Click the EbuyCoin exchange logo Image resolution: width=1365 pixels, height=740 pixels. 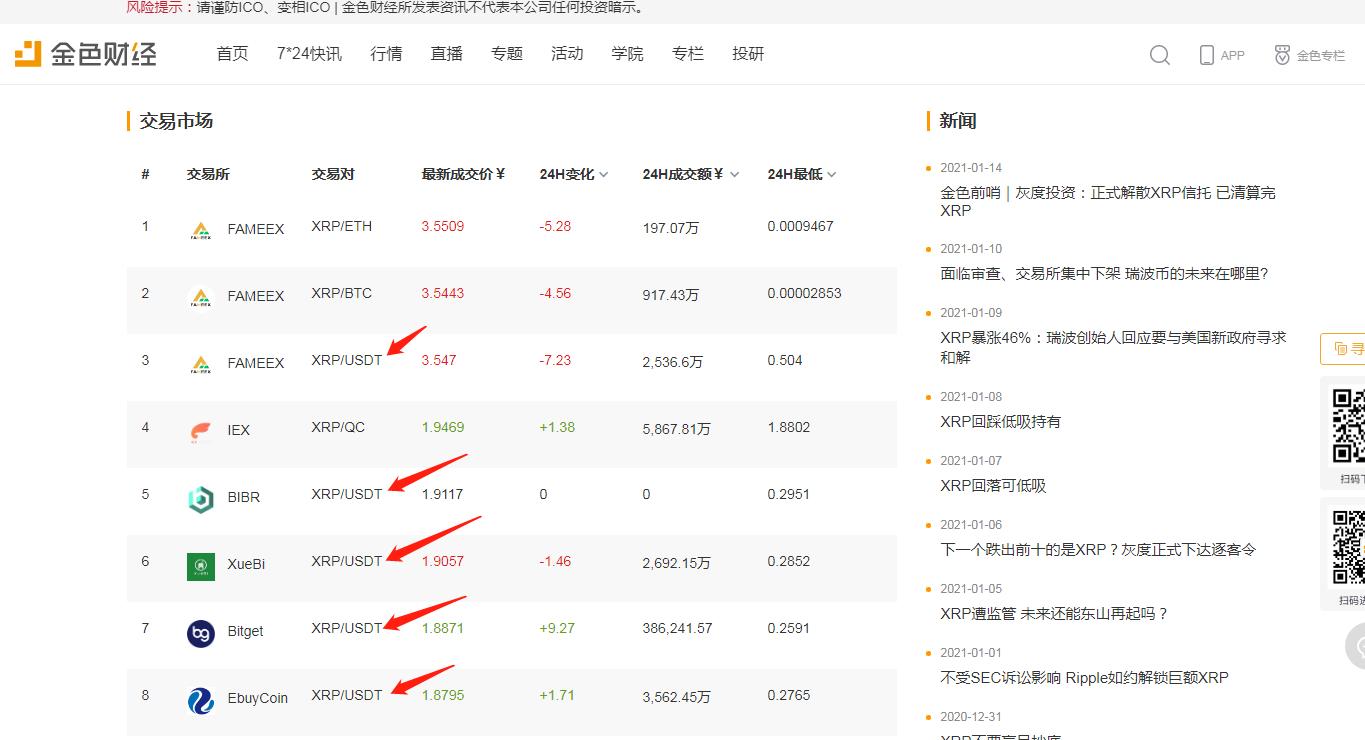[200, 697]
